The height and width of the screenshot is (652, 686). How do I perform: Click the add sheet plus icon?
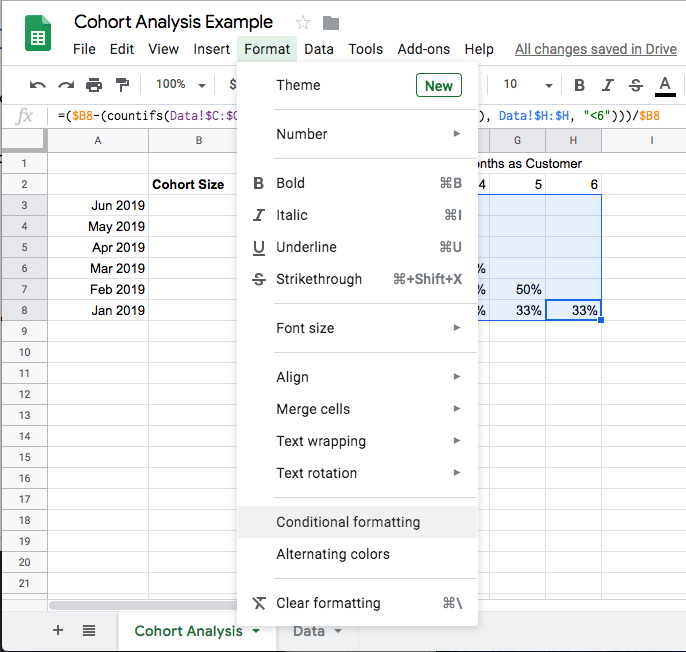58,630
